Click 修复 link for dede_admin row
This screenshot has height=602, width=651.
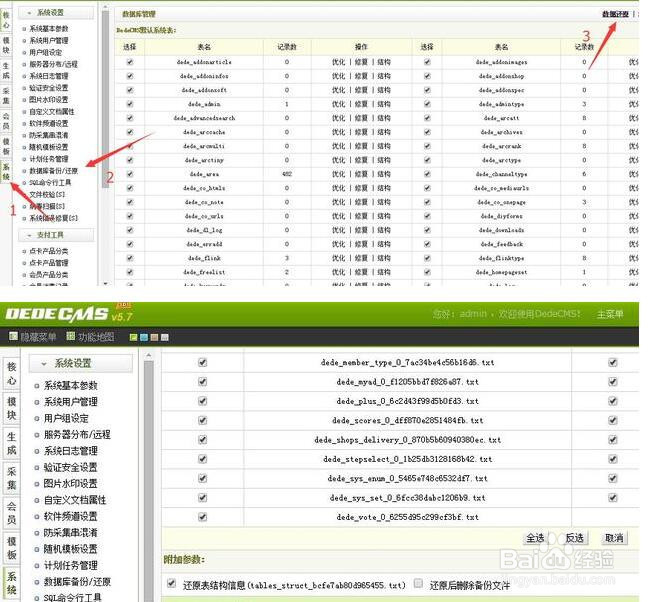click(x=361, y=104)
